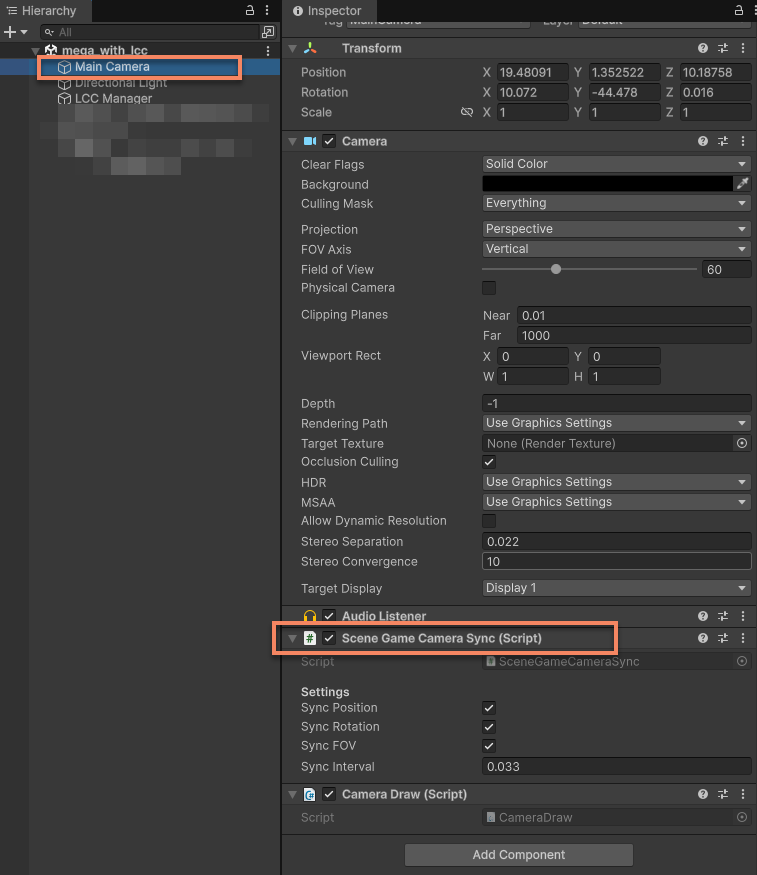This screenshot has height=875, width=757.
Task: Open Scene Game Camera Sync help
Action: point(703,638)
